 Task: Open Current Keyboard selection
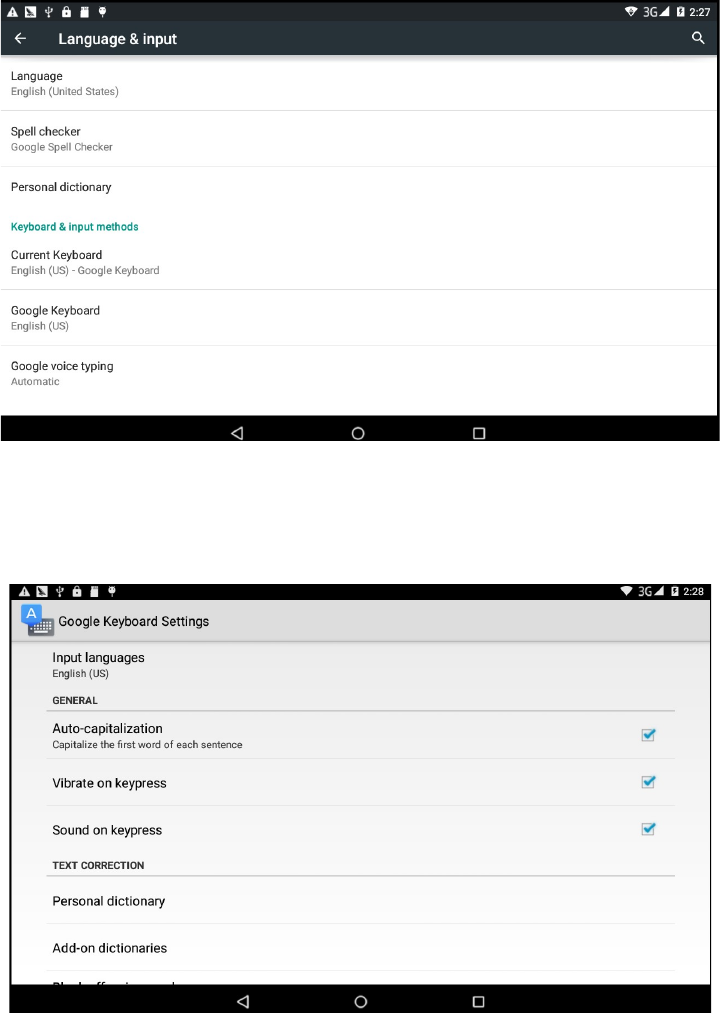(359, 262)
